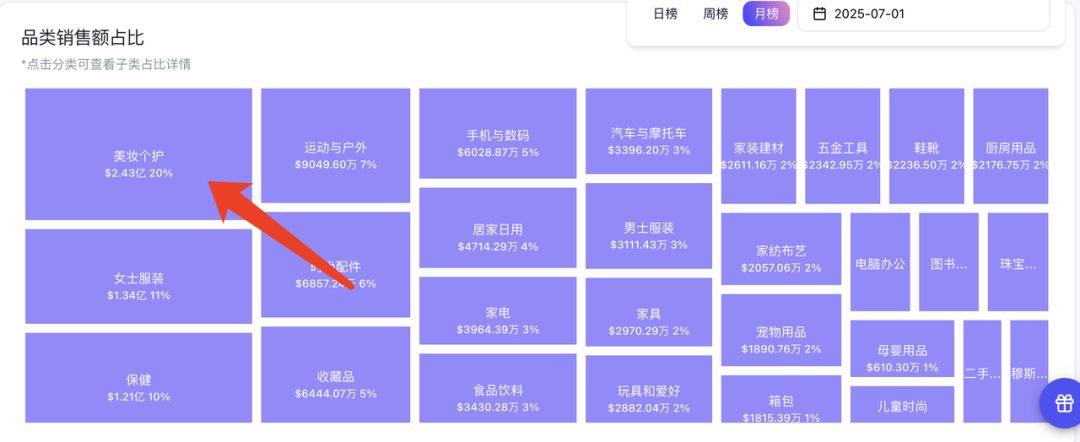1080x442 pixels.
Task: Select the 女士服装 treemap block
Action: pyautogui.click(x=138, y=277)
